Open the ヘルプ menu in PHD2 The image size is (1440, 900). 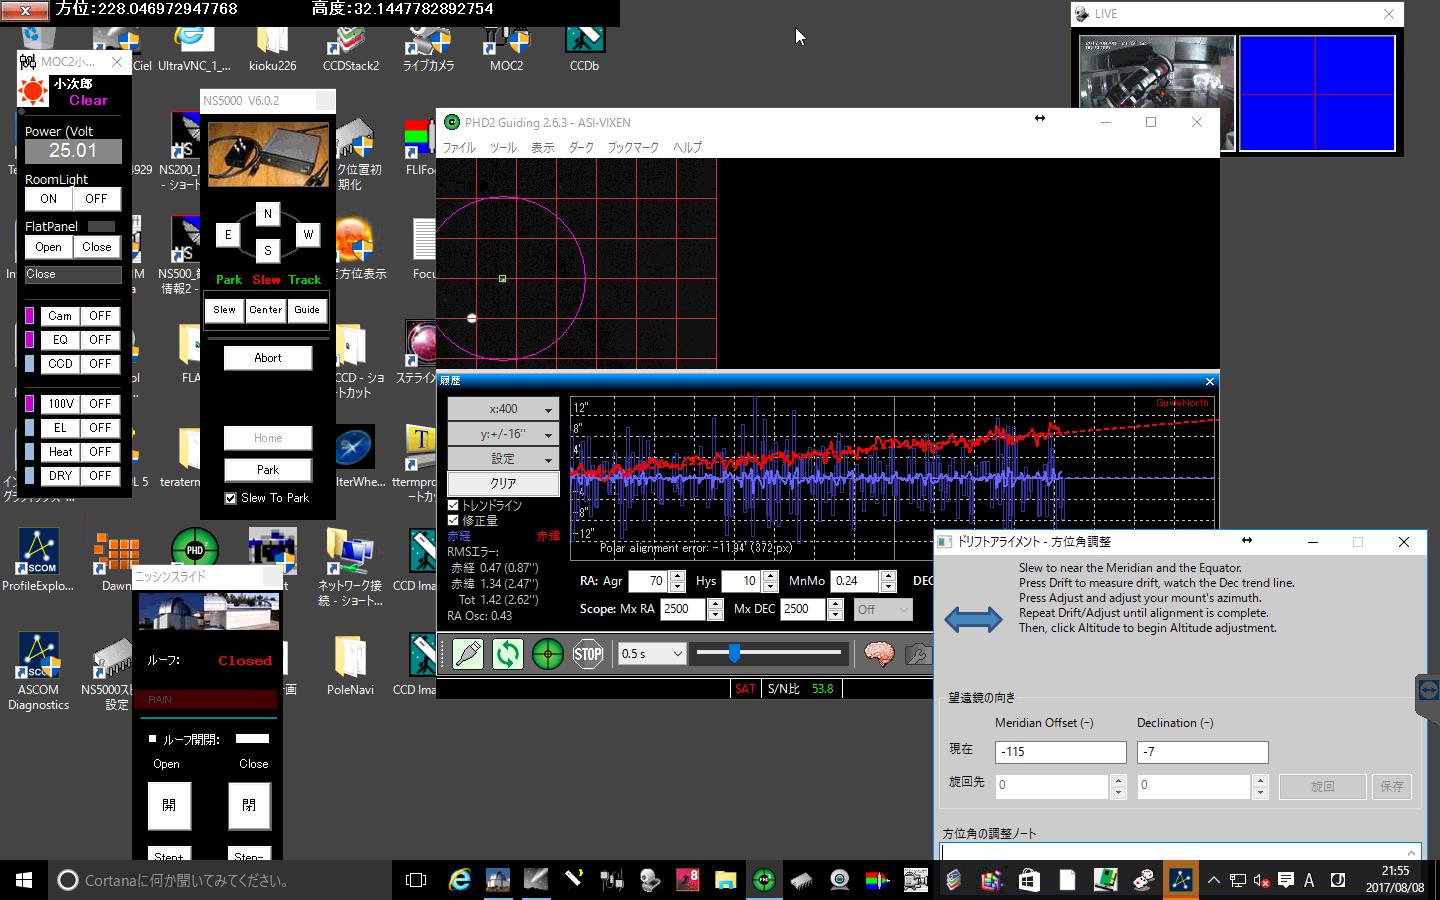click(687, 147)
